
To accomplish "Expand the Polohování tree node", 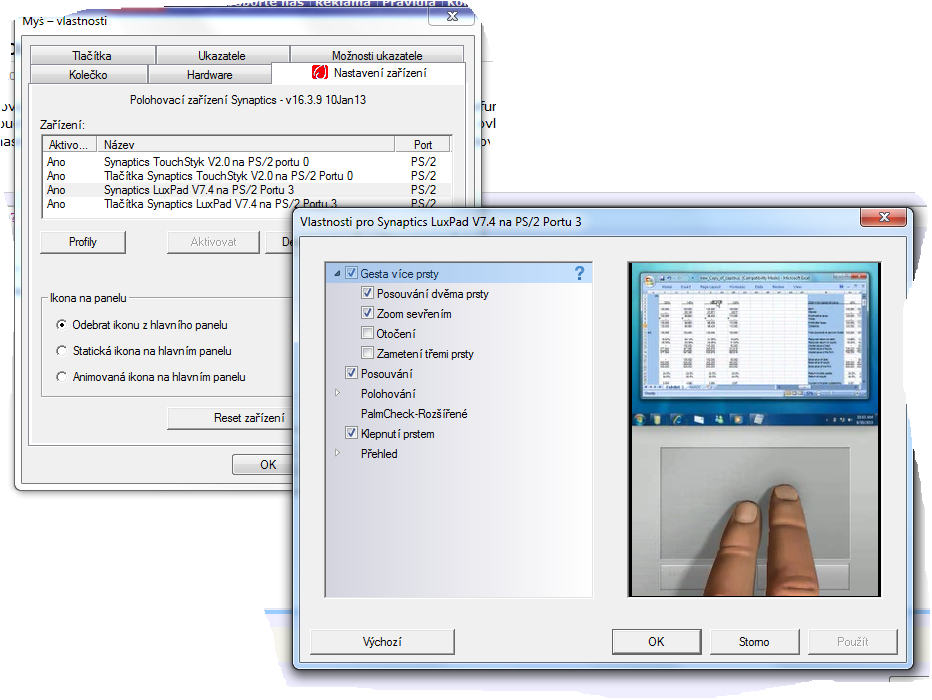I will (337, 393).
